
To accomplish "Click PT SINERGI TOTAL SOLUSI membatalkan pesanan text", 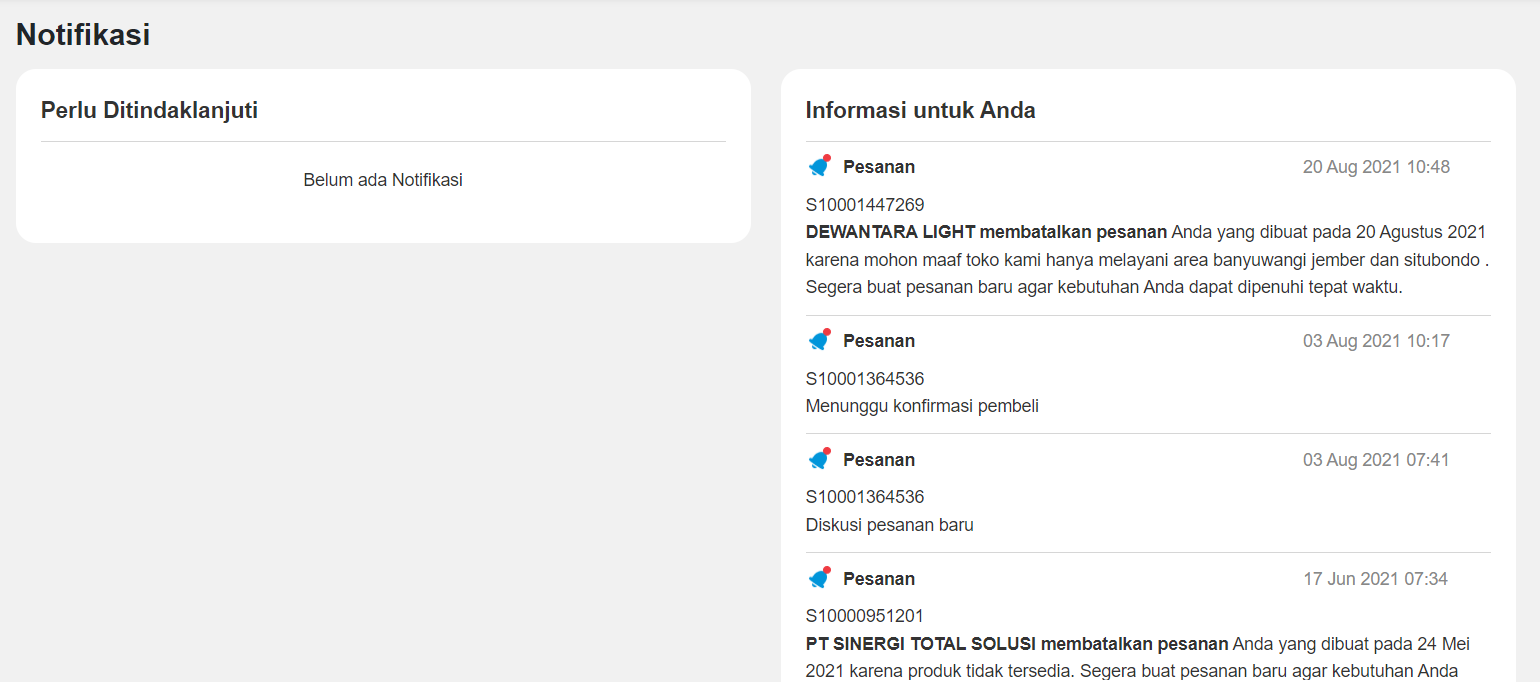I will 1017,643.
